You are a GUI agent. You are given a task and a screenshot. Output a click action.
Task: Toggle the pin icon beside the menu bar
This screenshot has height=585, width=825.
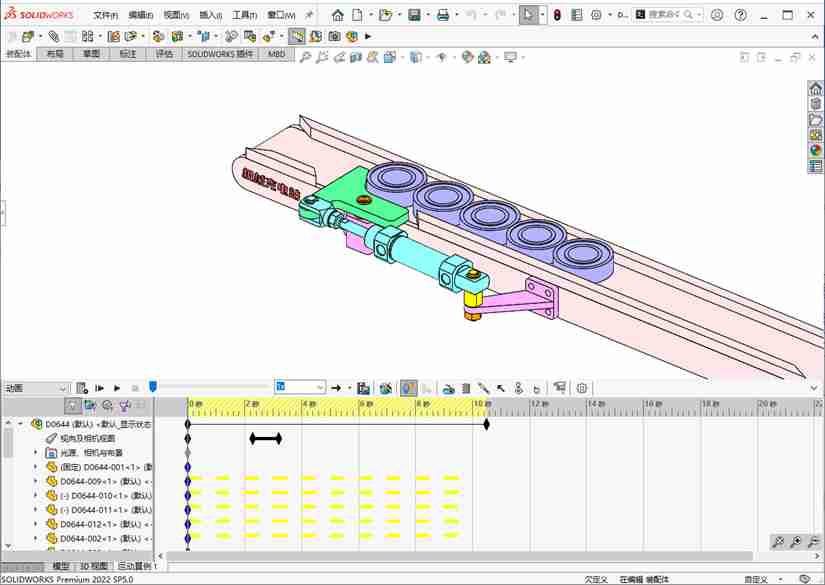click(x=309, y=15)
